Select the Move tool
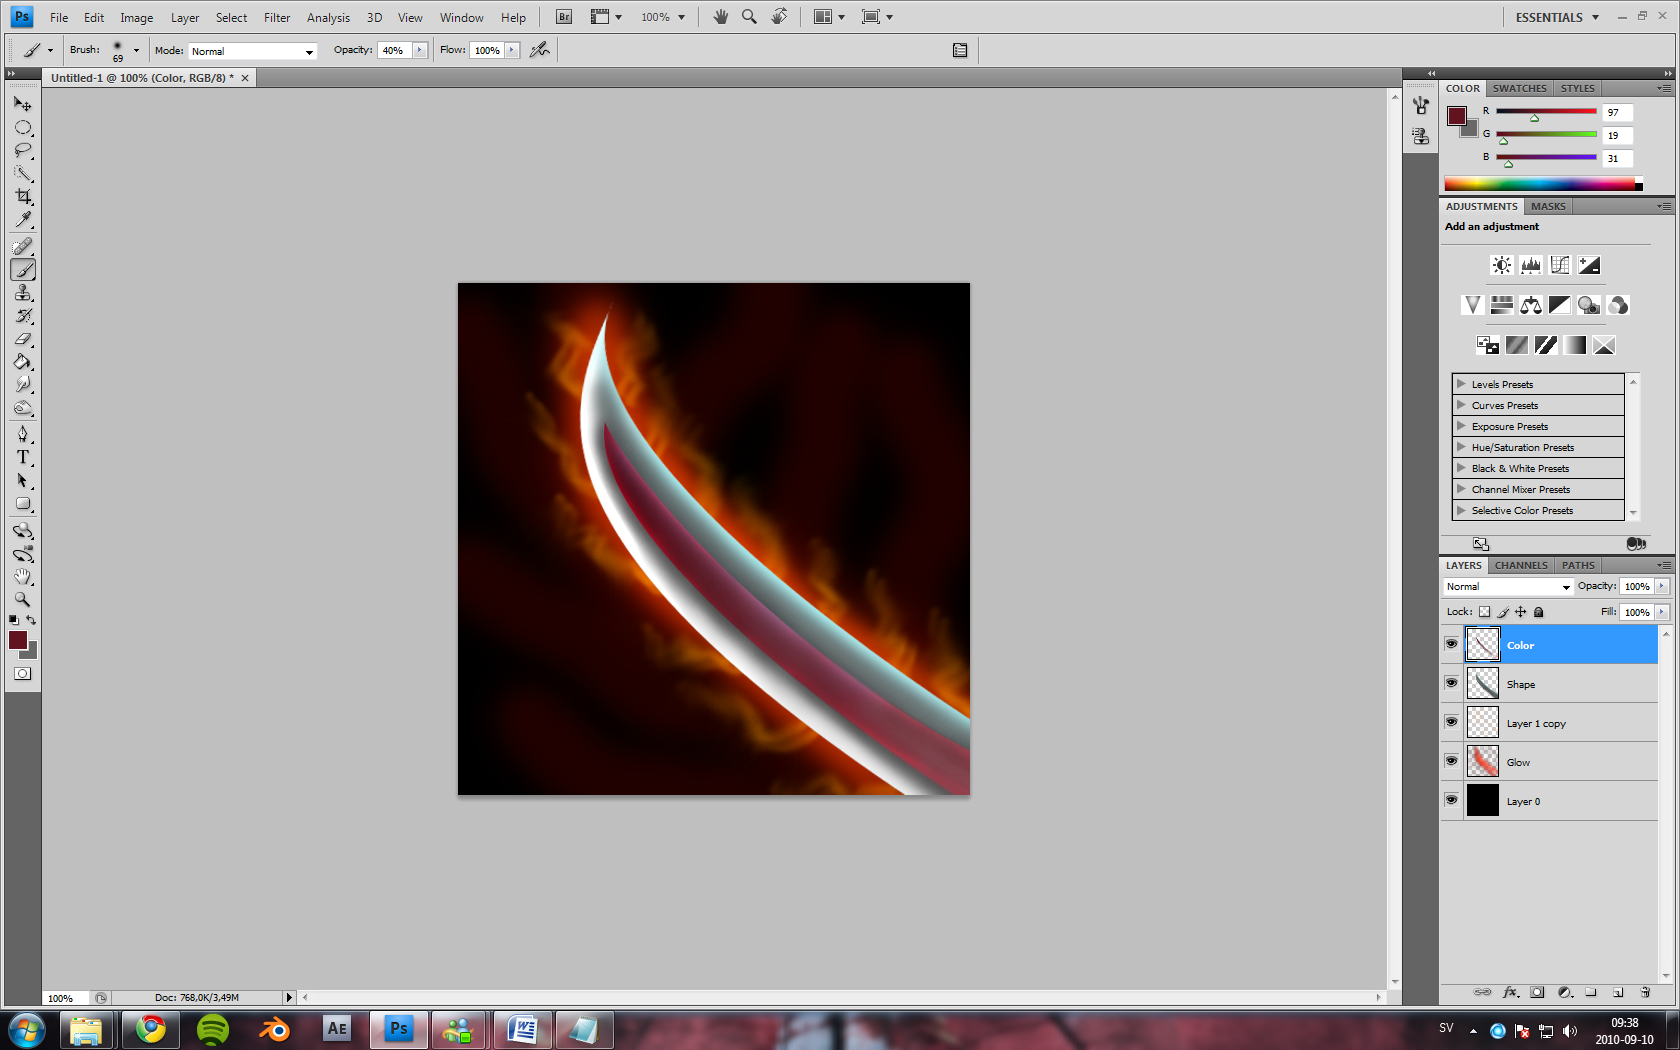 click(22, 103)
